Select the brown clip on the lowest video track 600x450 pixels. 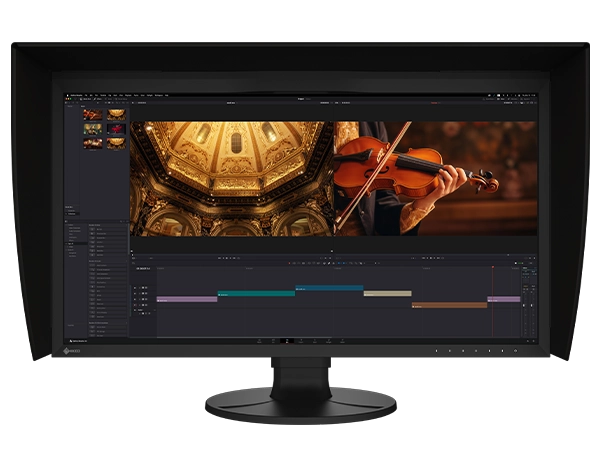click(450, 305)
